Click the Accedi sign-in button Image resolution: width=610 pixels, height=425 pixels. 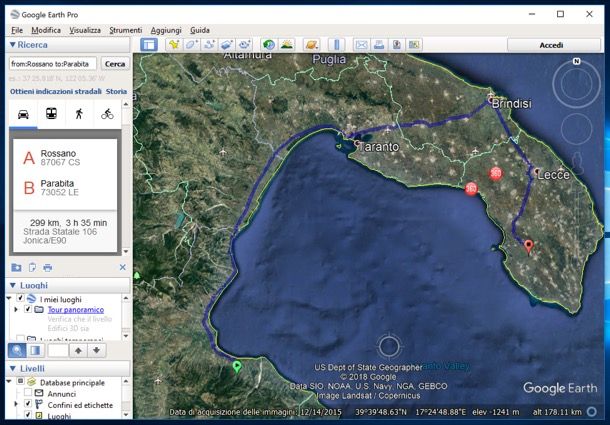click(551, 45)
